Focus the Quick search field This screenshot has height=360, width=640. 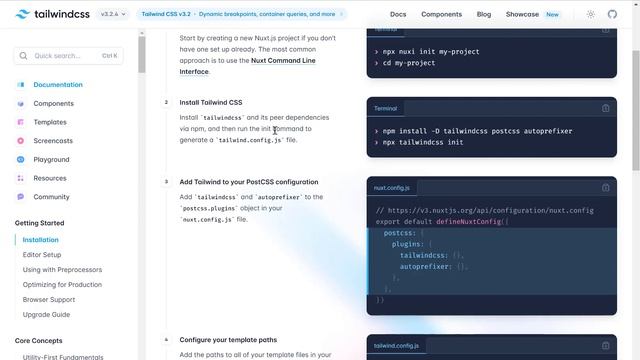(x=69, y=56)
